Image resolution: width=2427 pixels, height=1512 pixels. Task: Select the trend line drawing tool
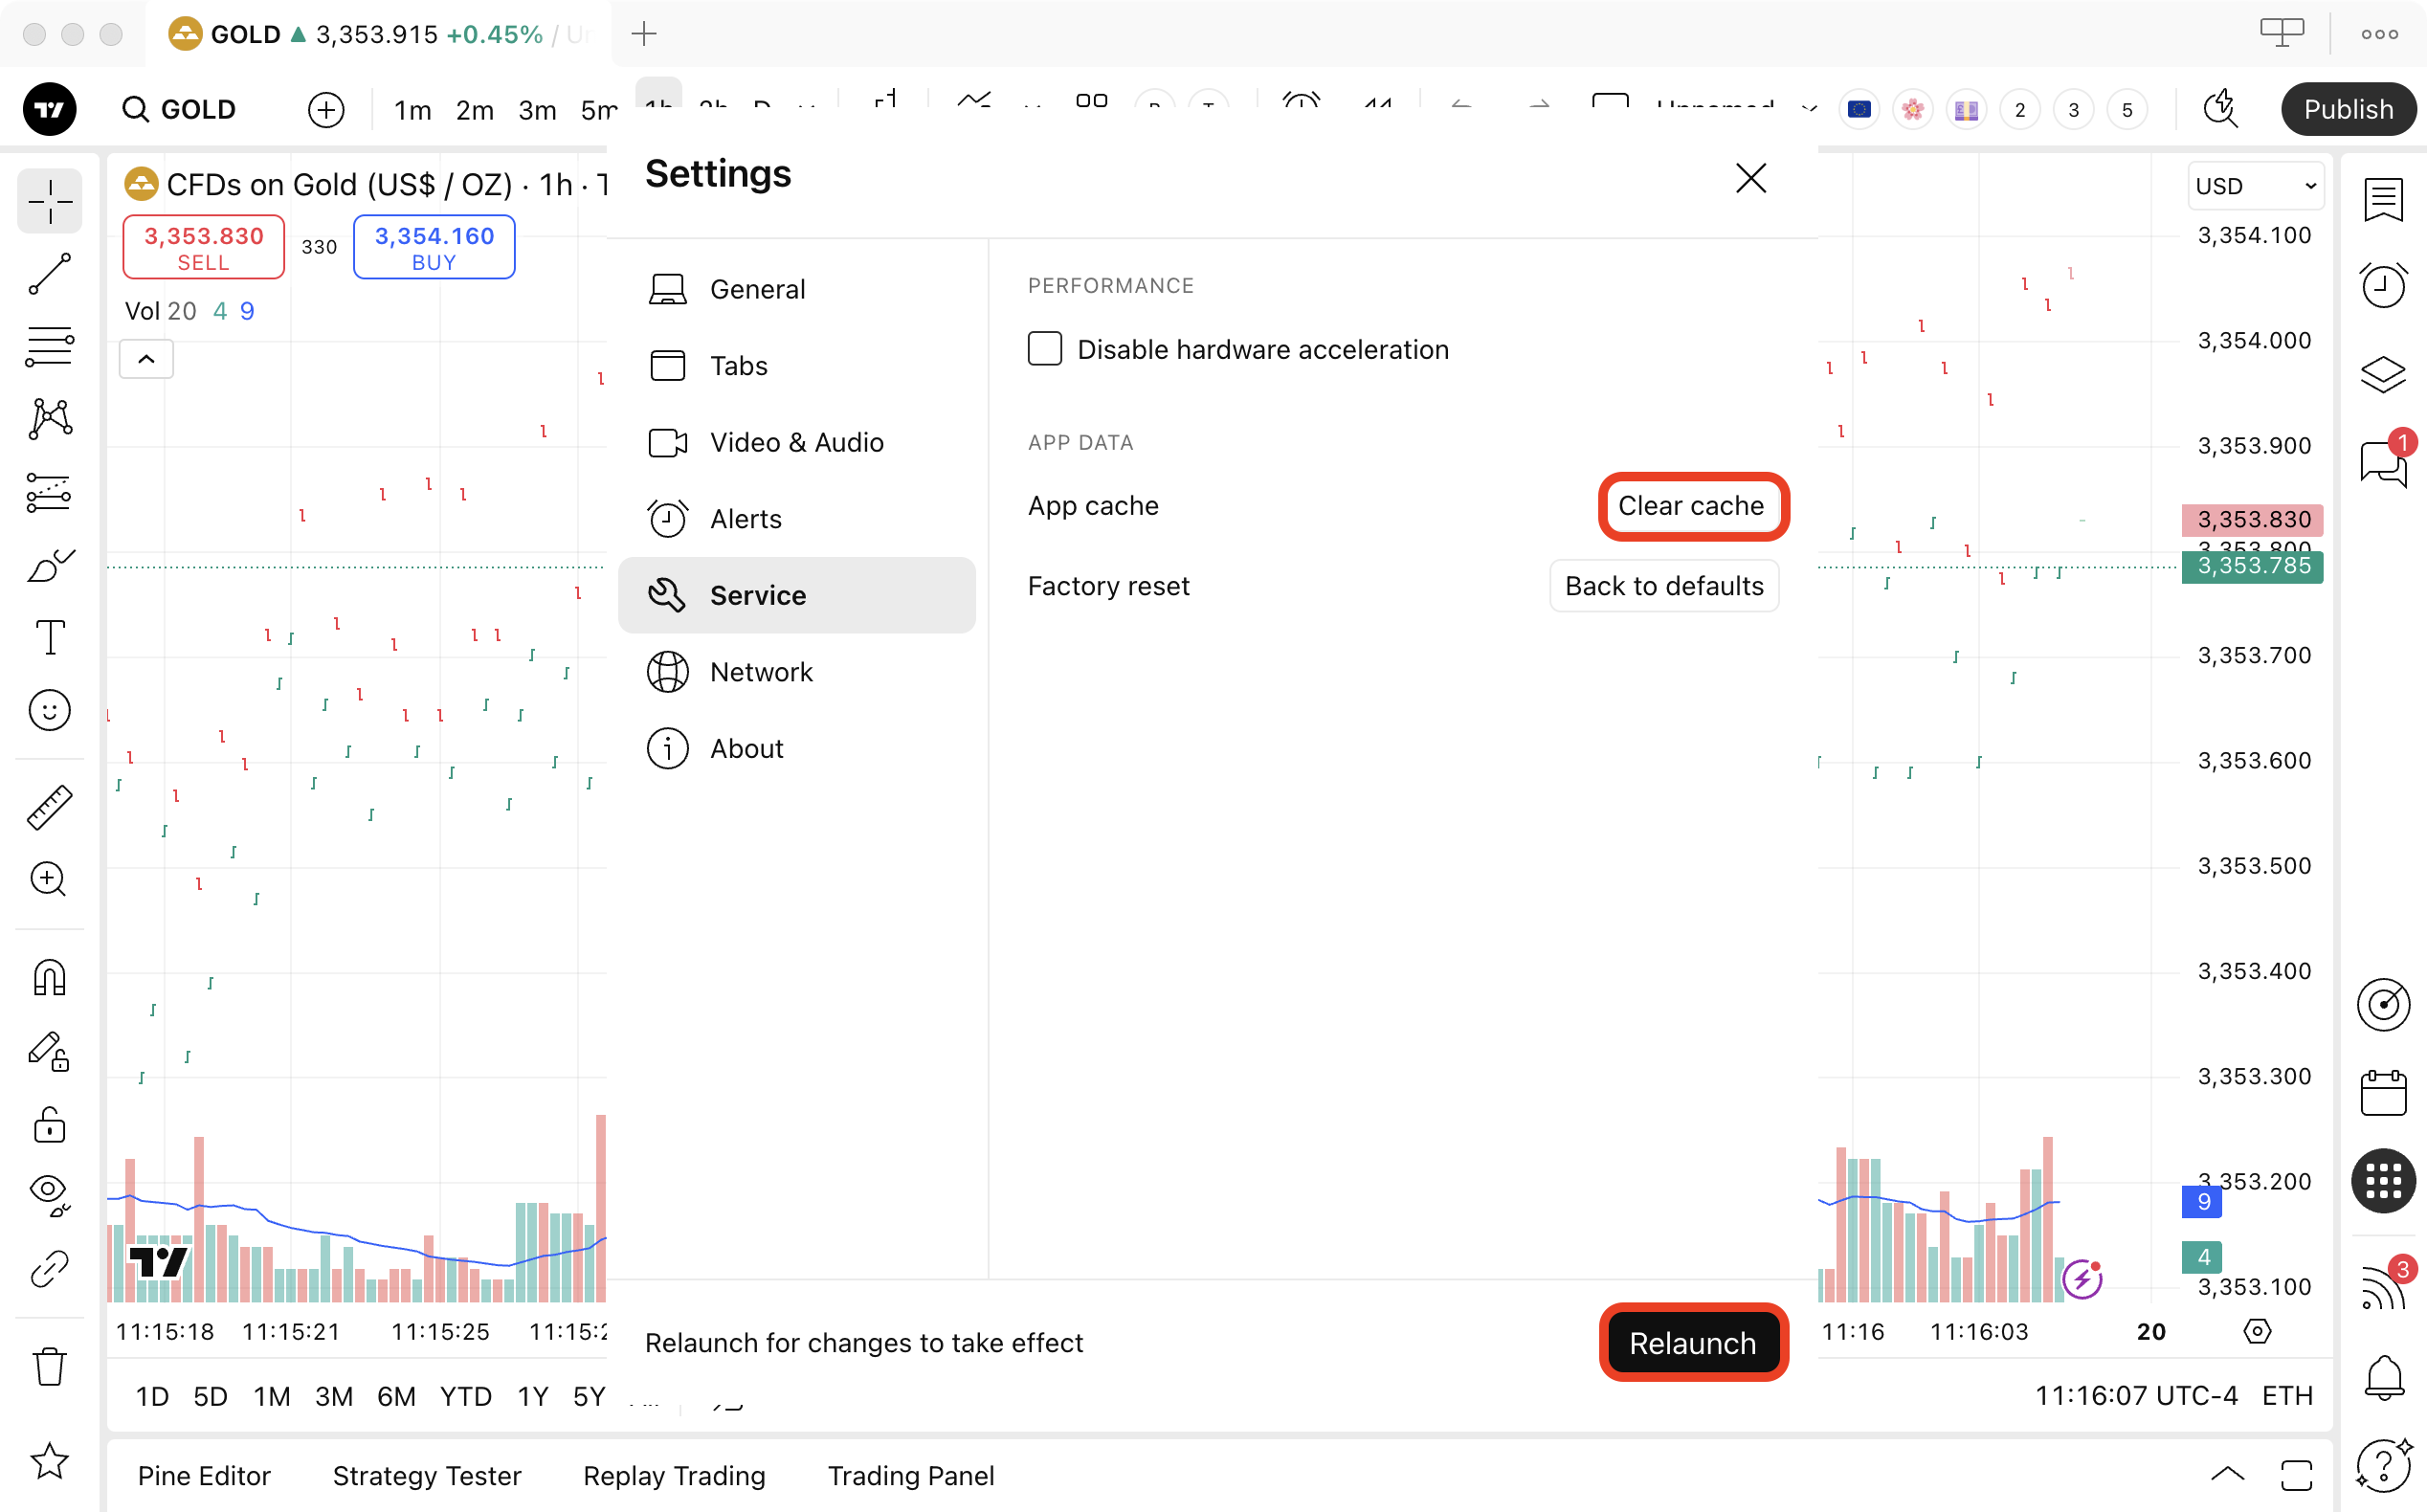pos(49,274)
